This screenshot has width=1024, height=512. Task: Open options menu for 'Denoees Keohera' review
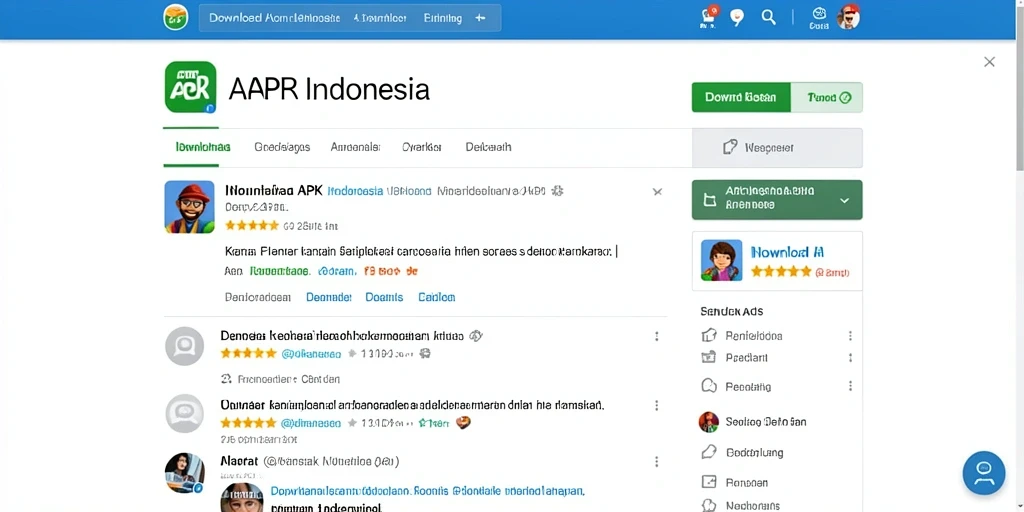pos(656,336)
